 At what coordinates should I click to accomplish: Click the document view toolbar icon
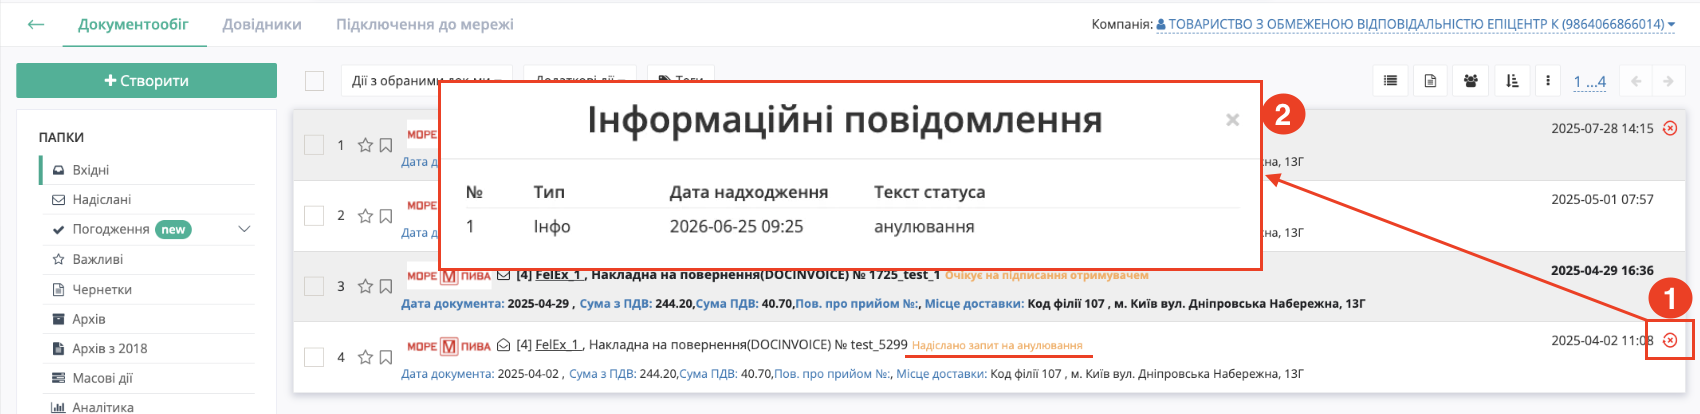1430,81
